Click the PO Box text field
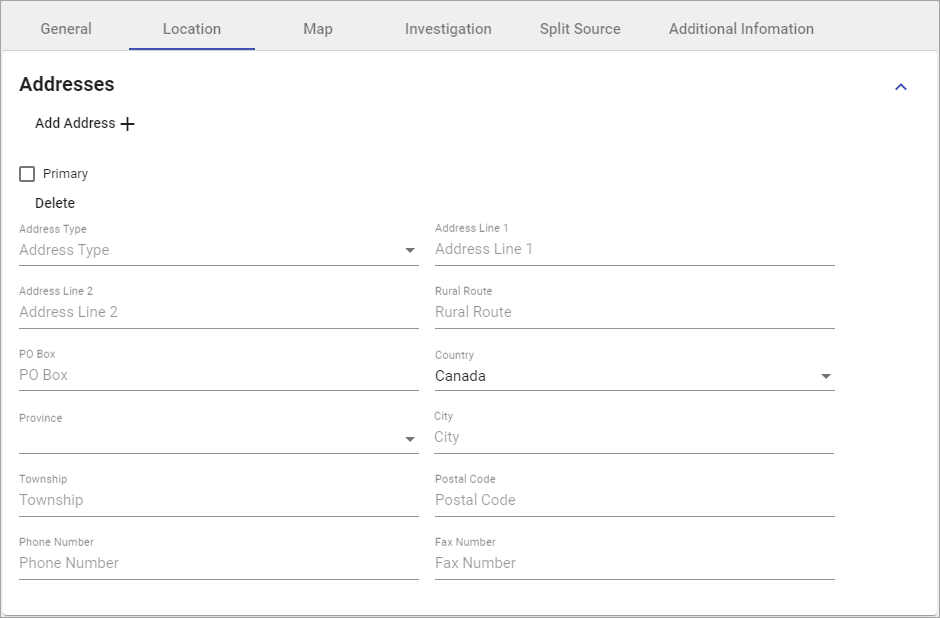 click(x=218, y=375)
